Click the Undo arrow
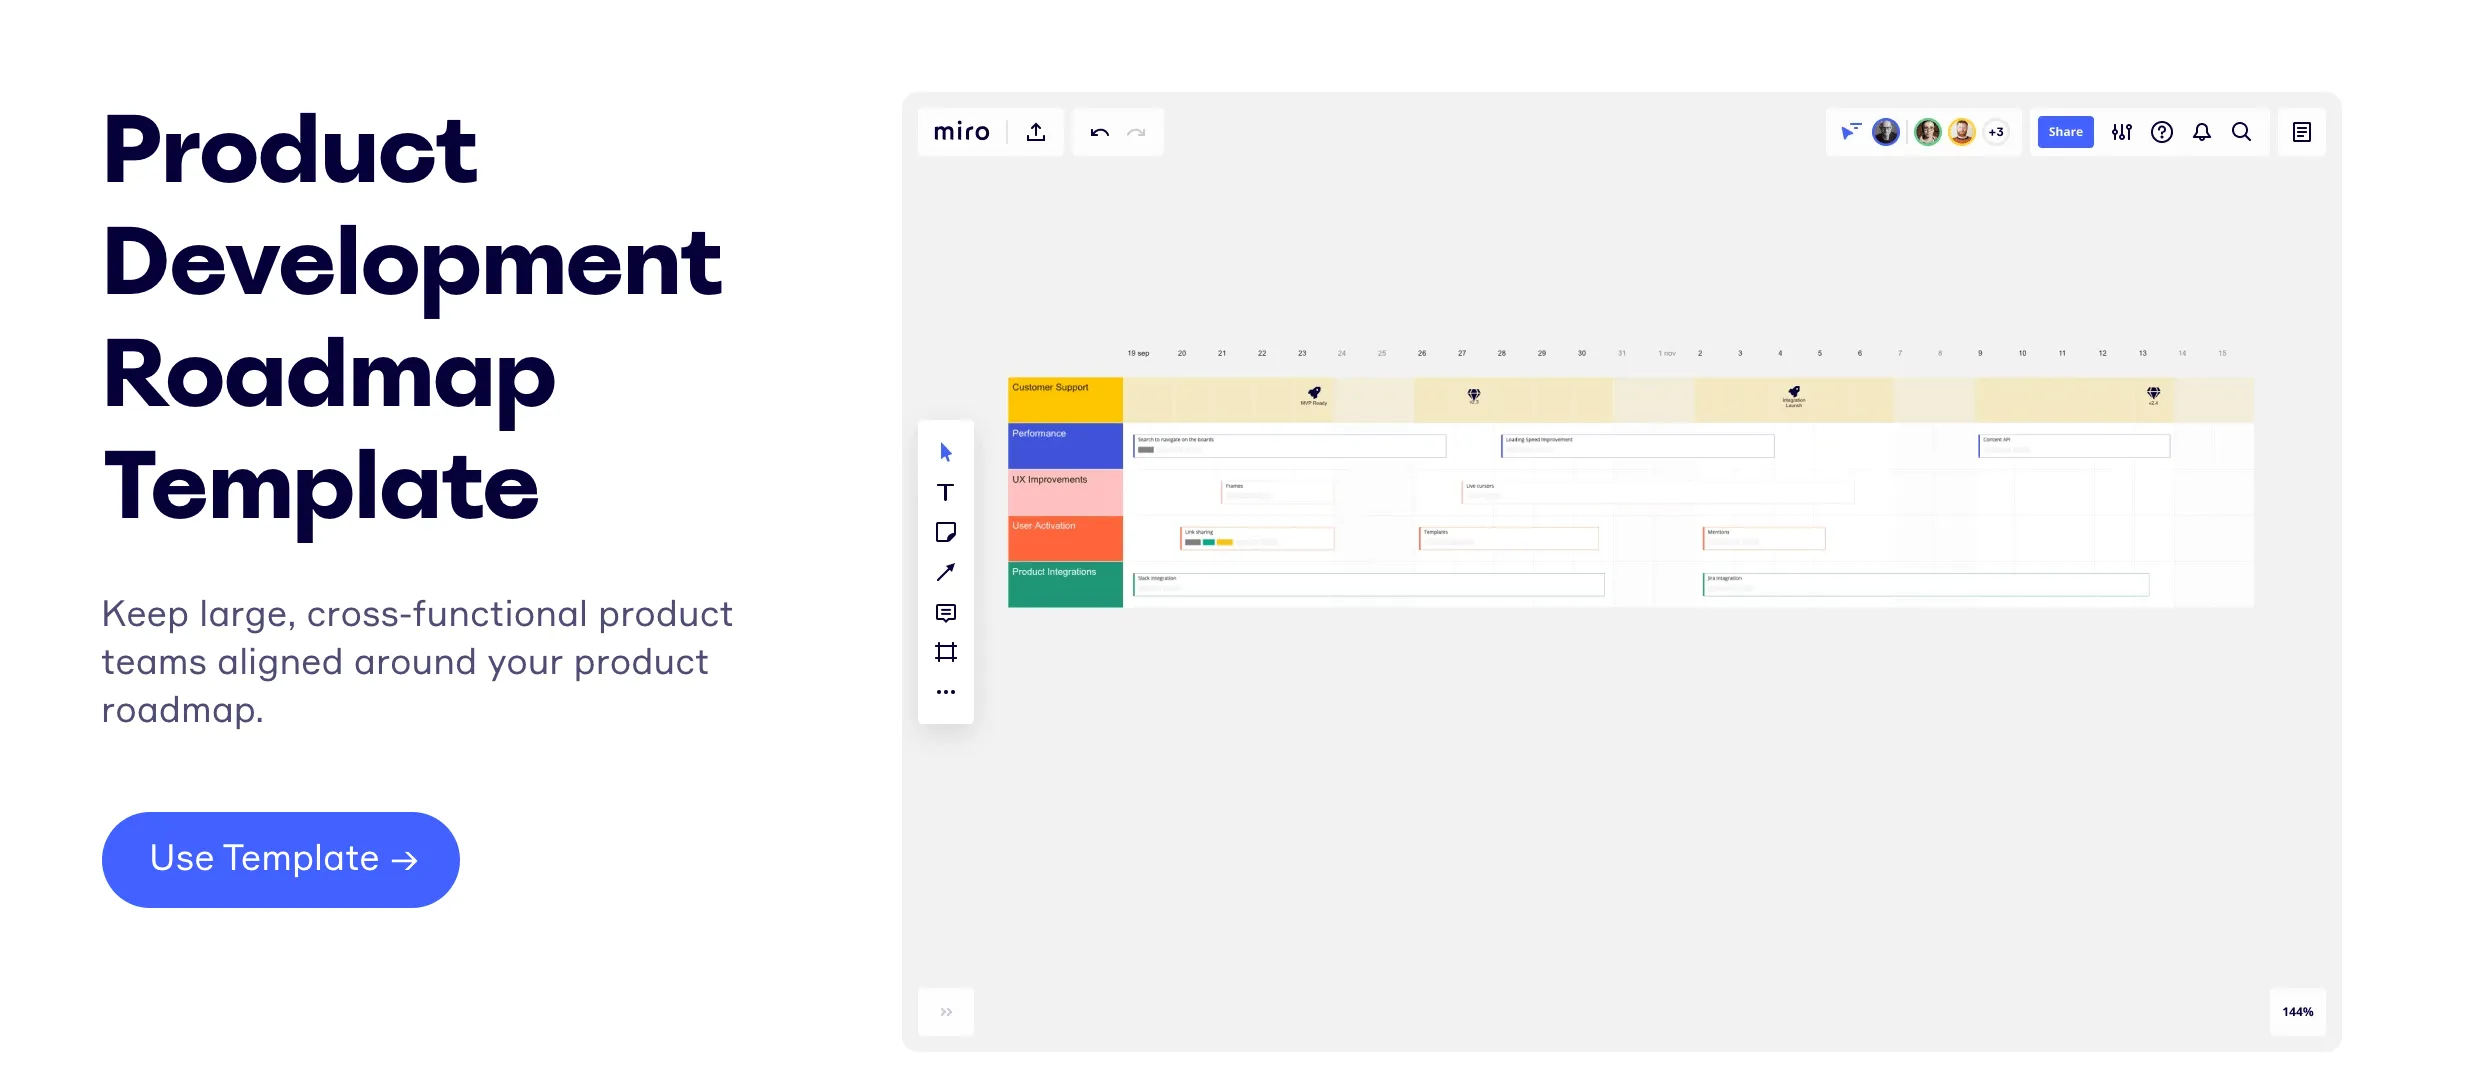2484x1078 pixels. click(1100, 132)
